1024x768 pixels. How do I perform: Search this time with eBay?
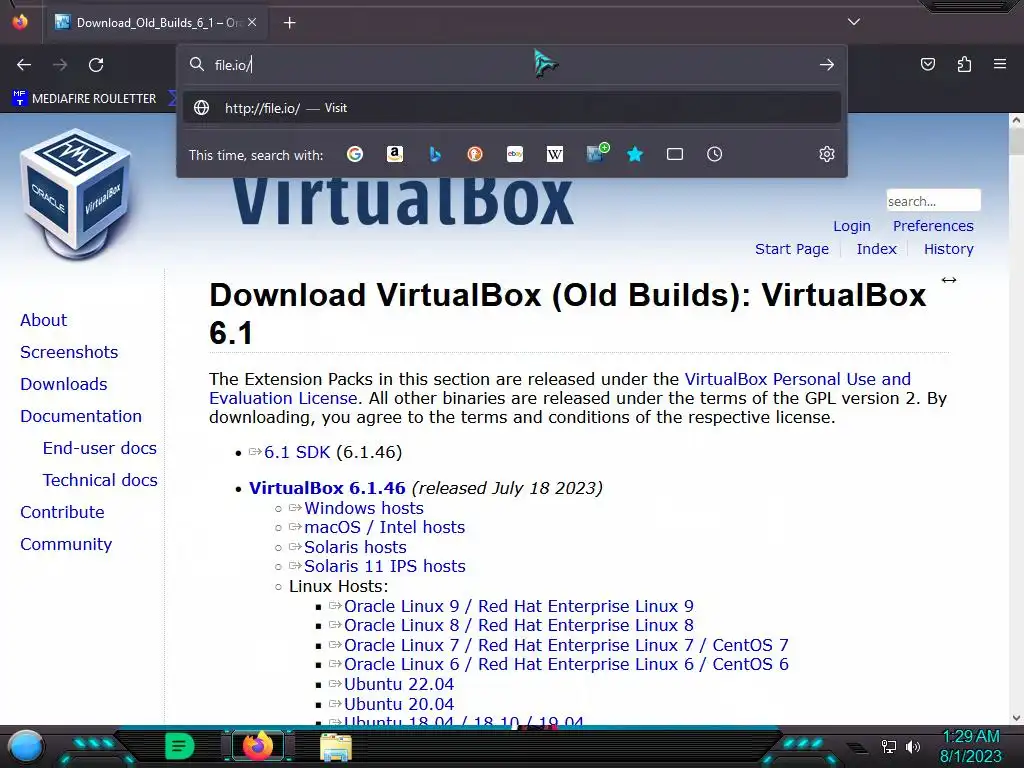[x=515, y=154]
